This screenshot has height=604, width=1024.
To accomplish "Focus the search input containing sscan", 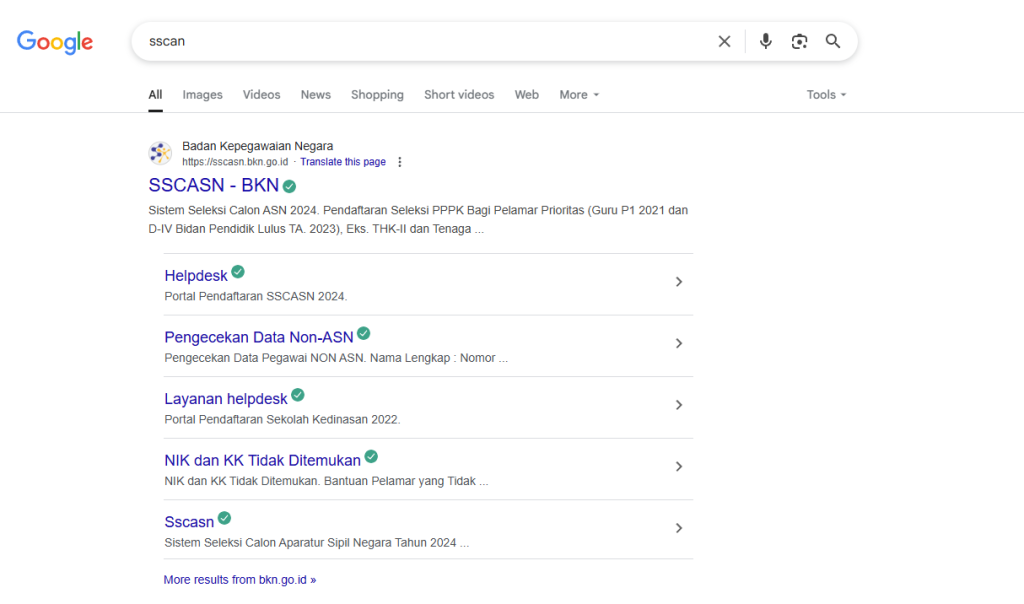I will [424, 42].
